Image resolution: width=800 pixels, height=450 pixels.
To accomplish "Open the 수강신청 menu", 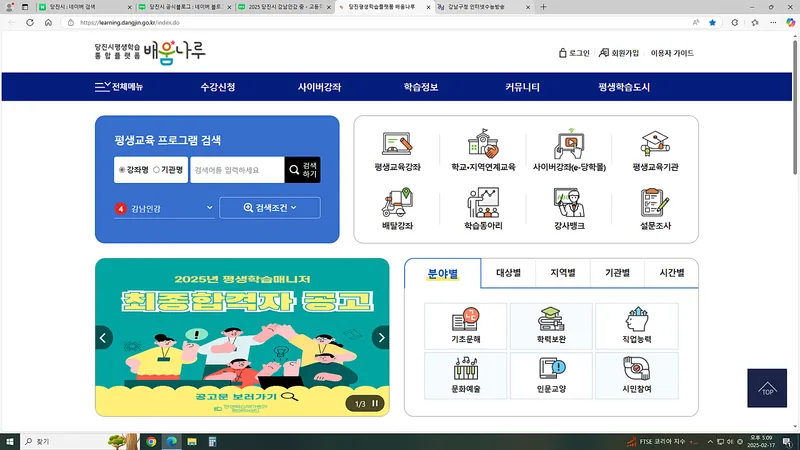I will [x=217, y=87].
